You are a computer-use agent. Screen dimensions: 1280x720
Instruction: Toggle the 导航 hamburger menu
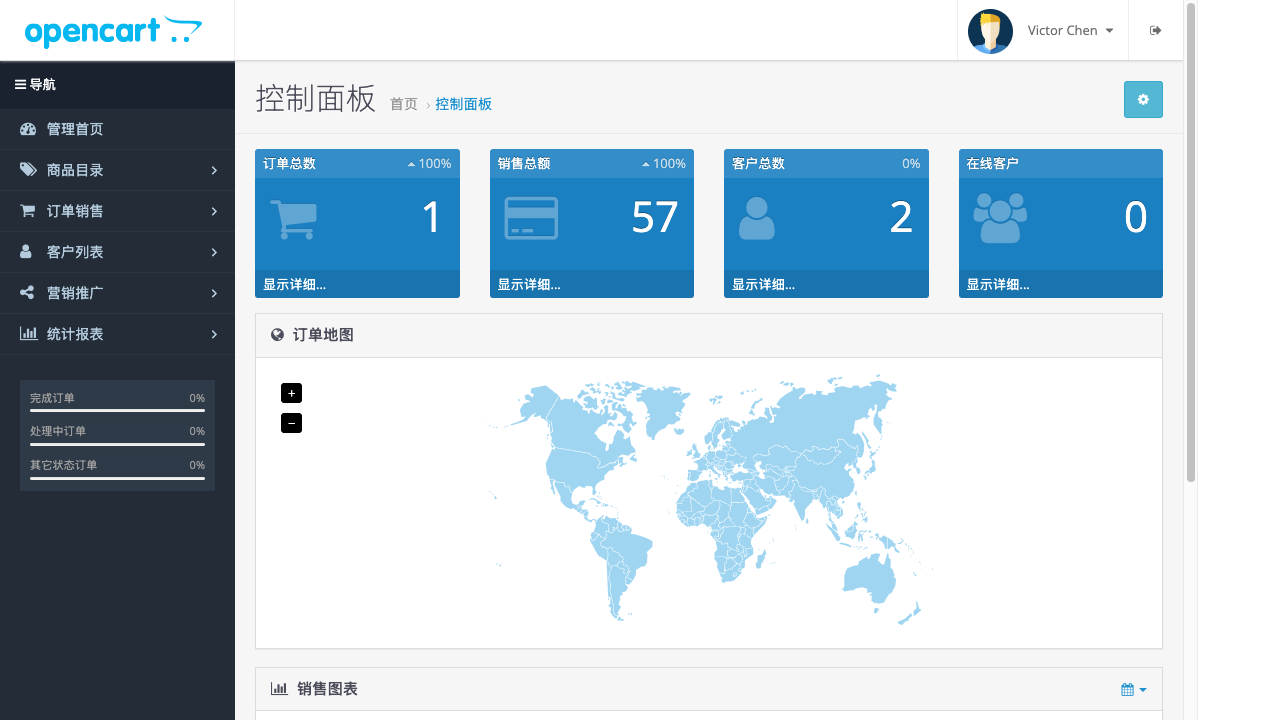pos(35,85)
